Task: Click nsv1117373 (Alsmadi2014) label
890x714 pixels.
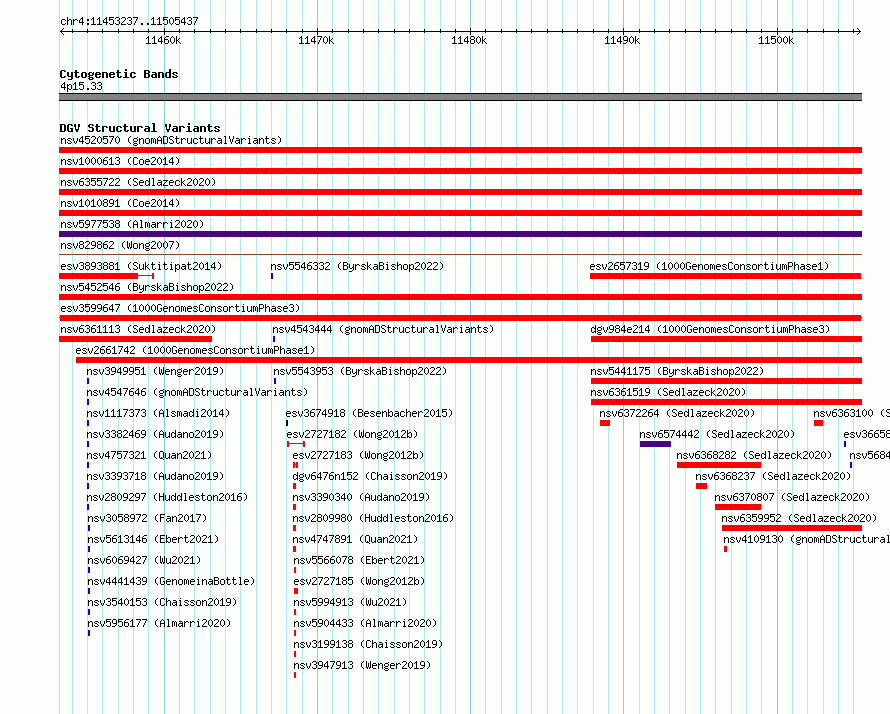Action: (158, 413)
